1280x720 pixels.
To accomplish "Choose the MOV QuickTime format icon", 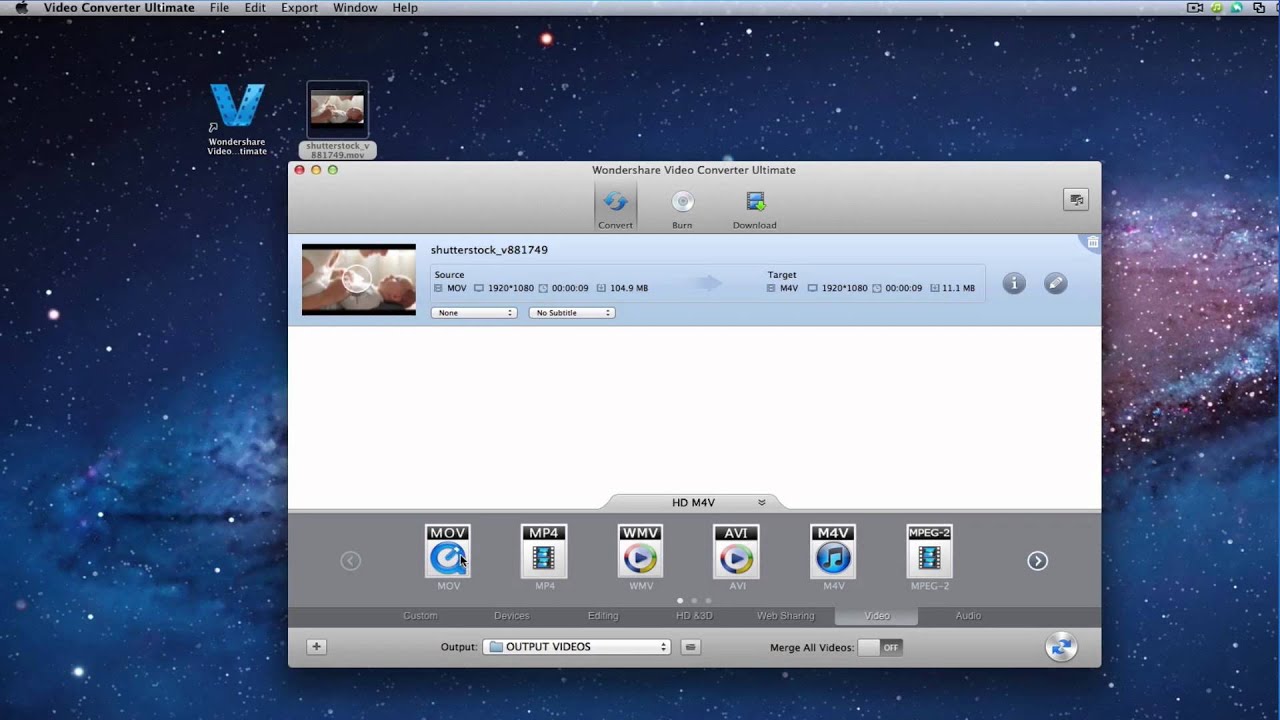I will [448, 551].
